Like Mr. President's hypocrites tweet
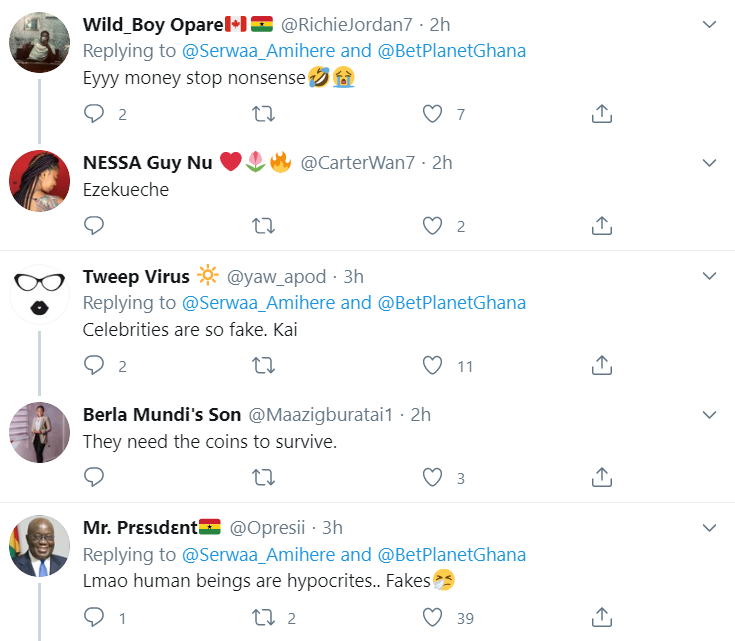Screen dimensions: 735x641 point(432,618)
